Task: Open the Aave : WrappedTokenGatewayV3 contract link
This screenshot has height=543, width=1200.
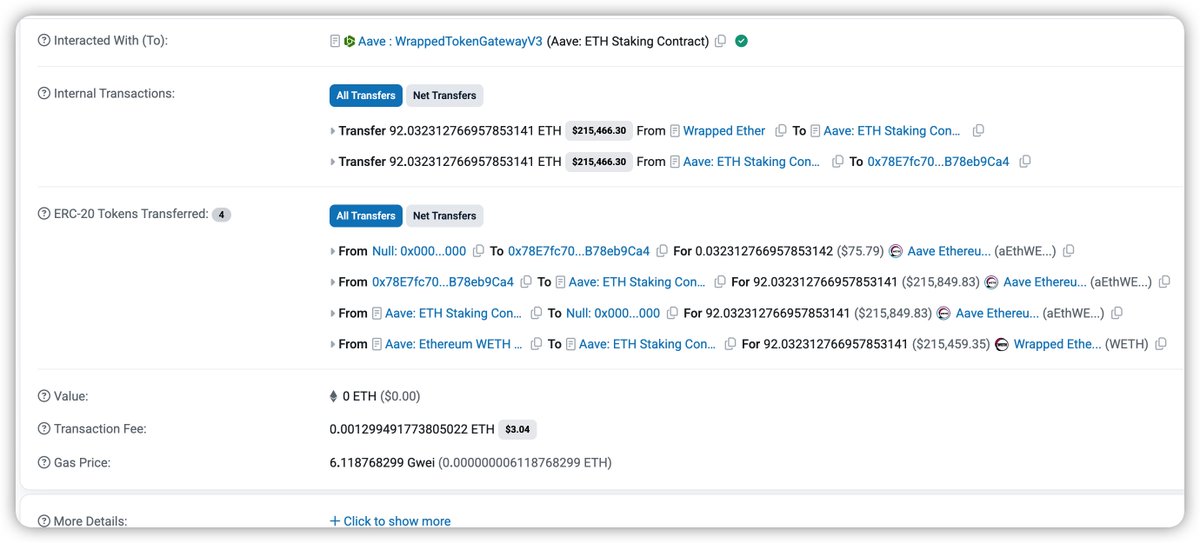Action: coord(450,42)
